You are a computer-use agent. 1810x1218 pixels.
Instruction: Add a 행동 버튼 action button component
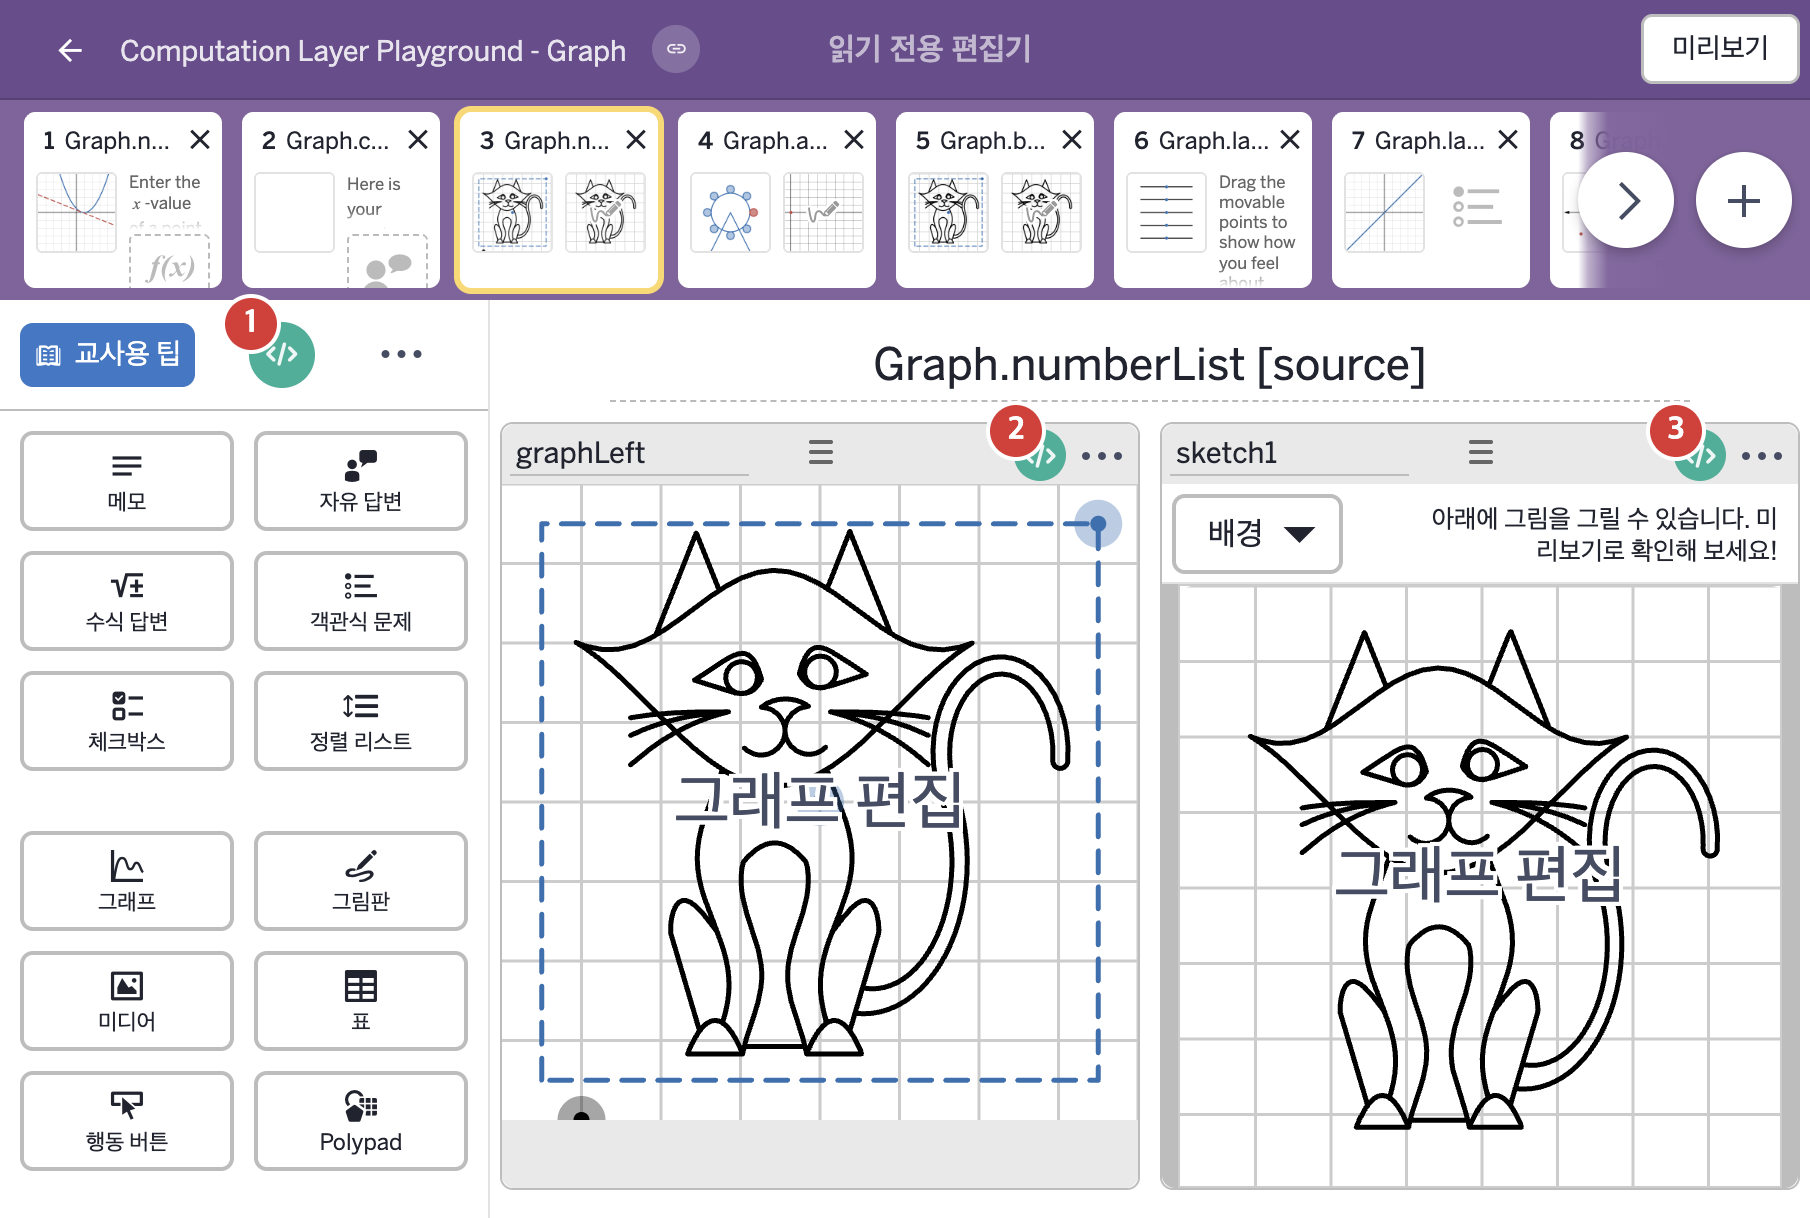click(x=127, y=1121)
